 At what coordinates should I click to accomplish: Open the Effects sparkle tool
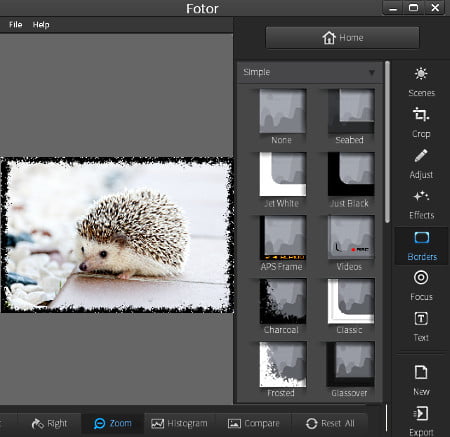point(421,196)
